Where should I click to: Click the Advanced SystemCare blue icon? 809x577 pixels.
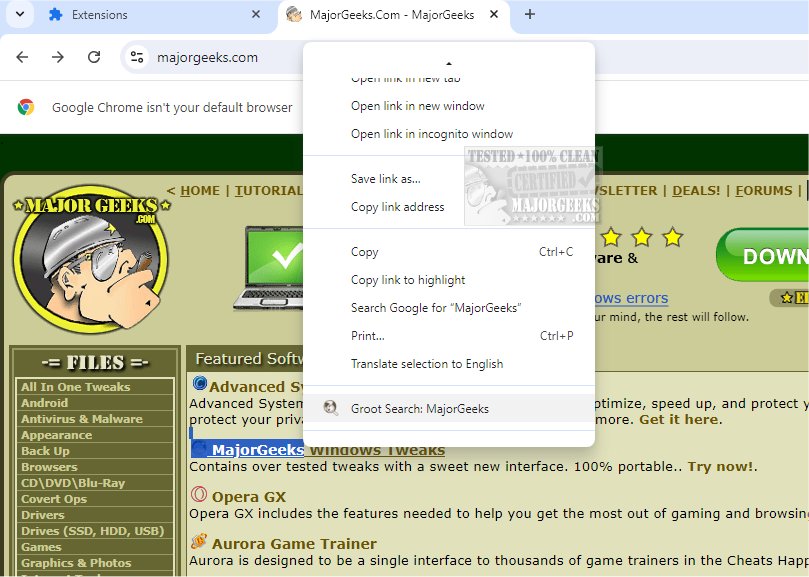click(200, 384)
